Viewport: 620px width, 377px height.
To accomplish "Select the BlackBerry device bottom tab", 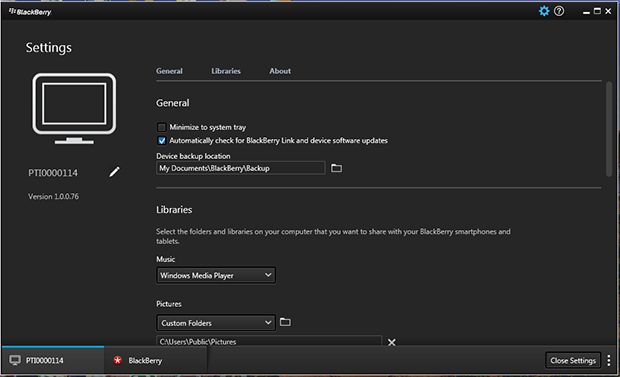I will tap(156, 360).
